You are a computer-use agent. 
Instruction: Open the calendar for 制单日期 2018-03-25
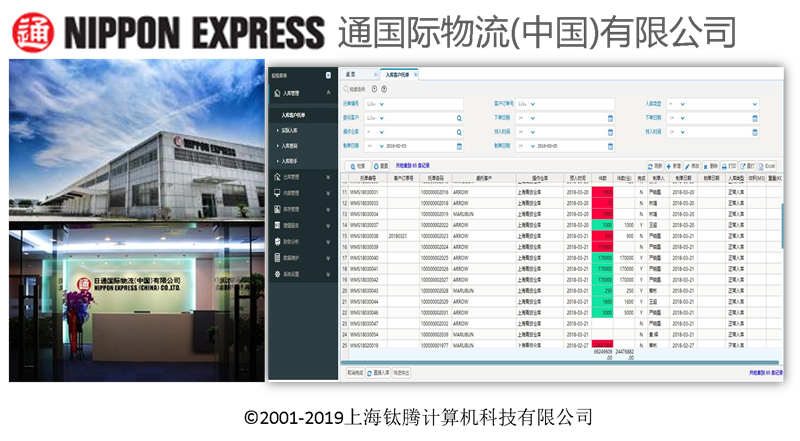pos(610,146)
